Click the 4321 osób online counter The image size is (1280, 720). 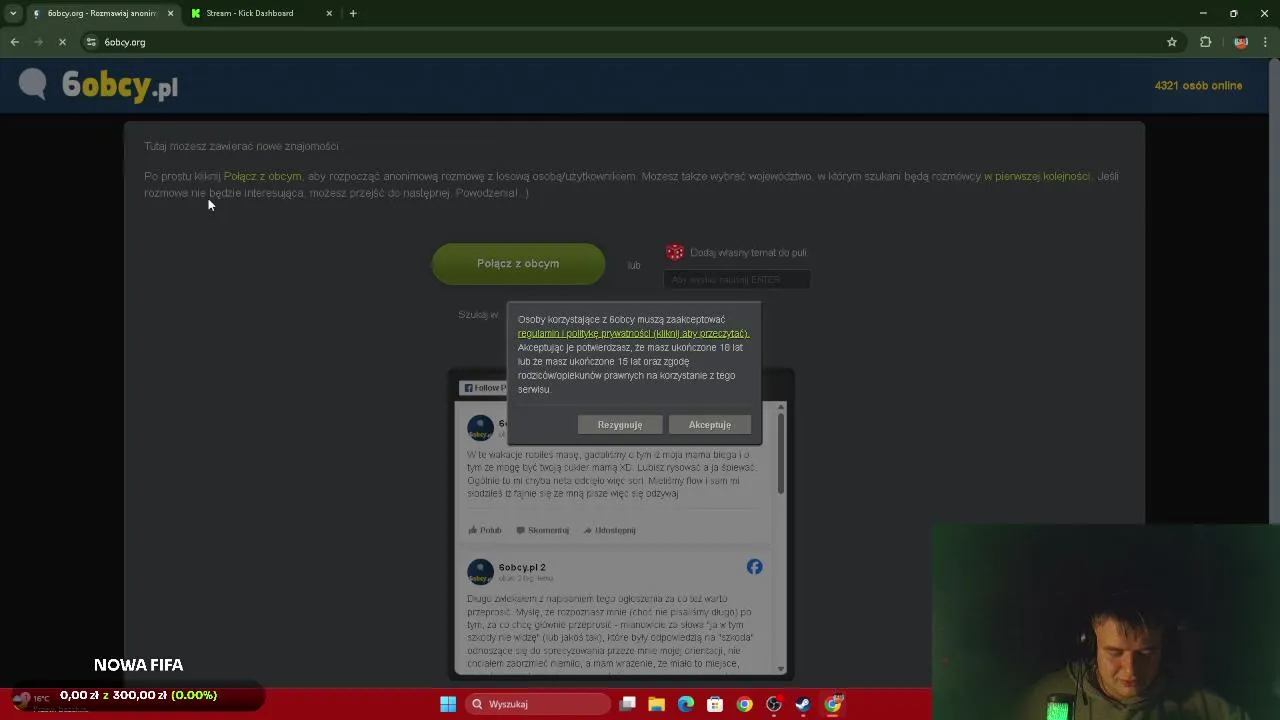(1198, 85)
